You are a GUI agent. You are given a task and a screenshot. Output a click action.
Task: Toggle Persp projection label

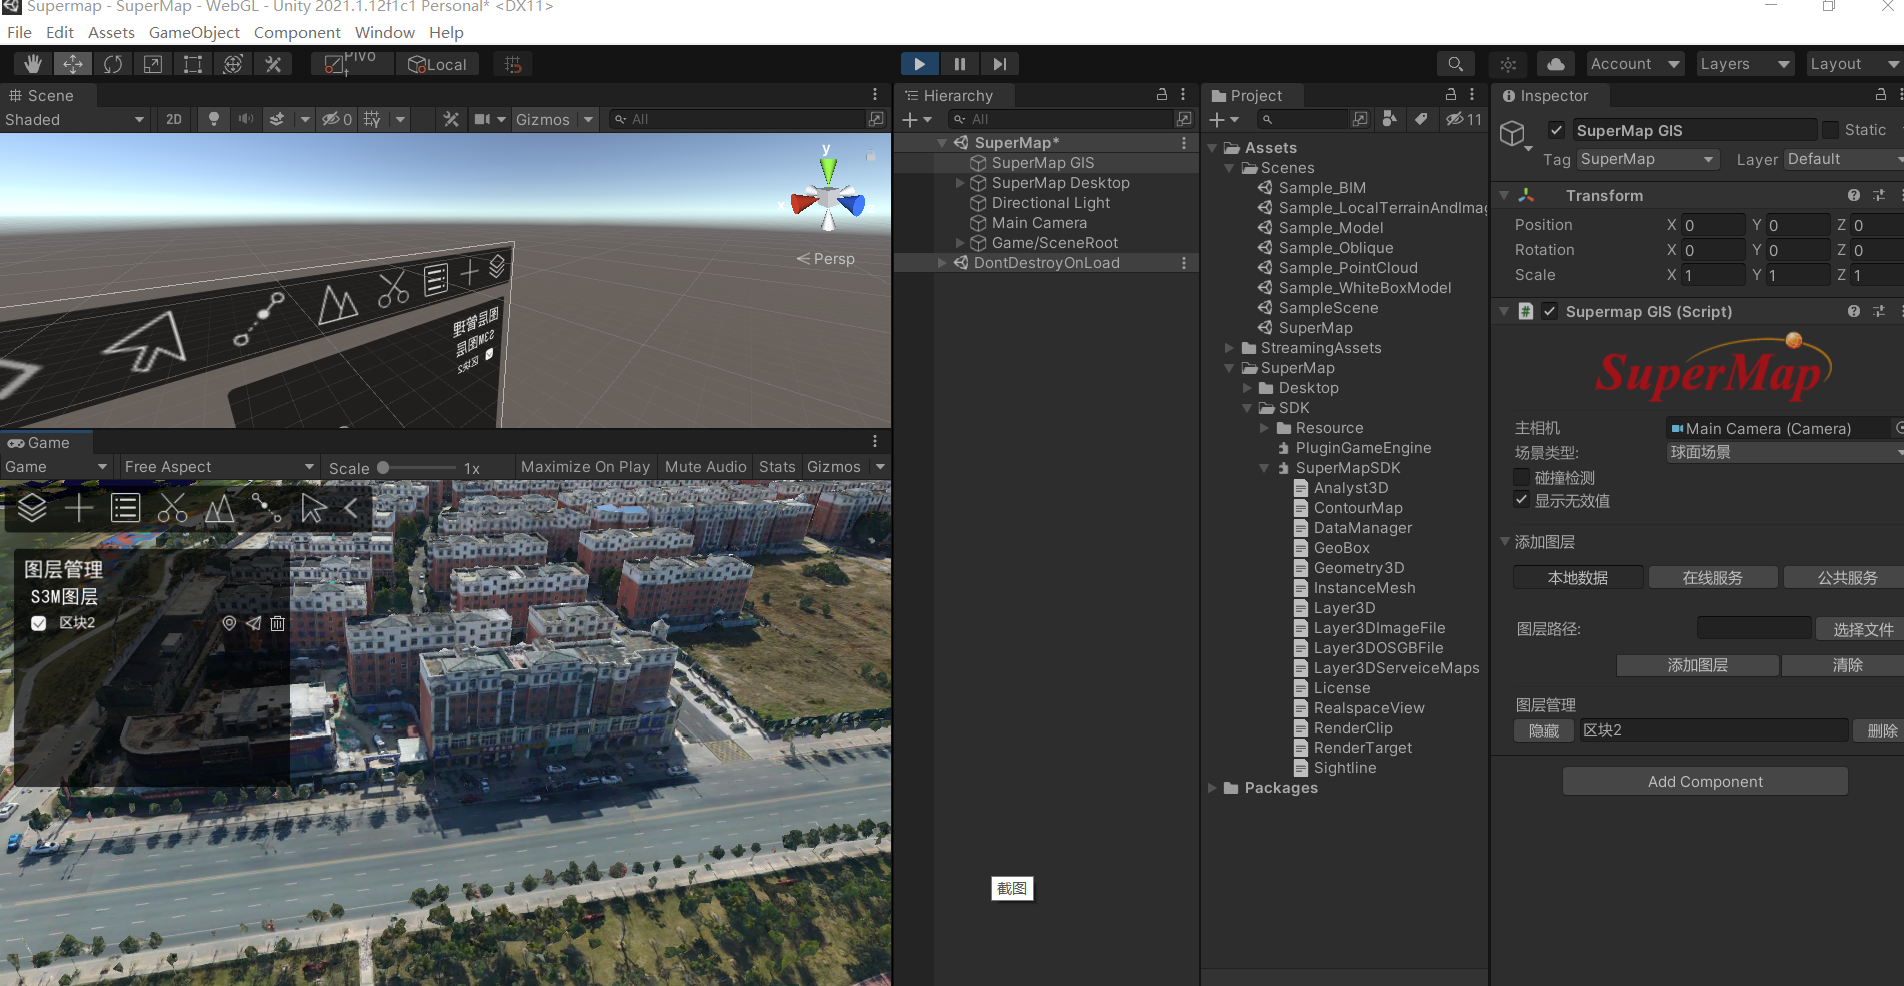(827, 258)
